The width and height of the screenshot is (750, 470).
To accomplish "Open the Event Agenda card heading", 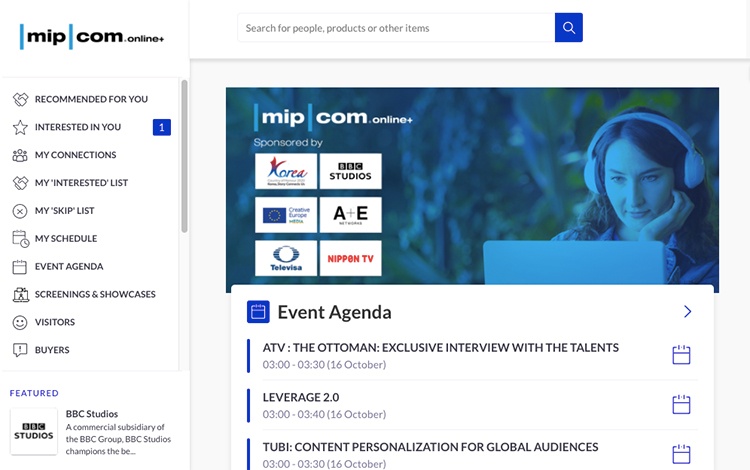I will (334, 312).
